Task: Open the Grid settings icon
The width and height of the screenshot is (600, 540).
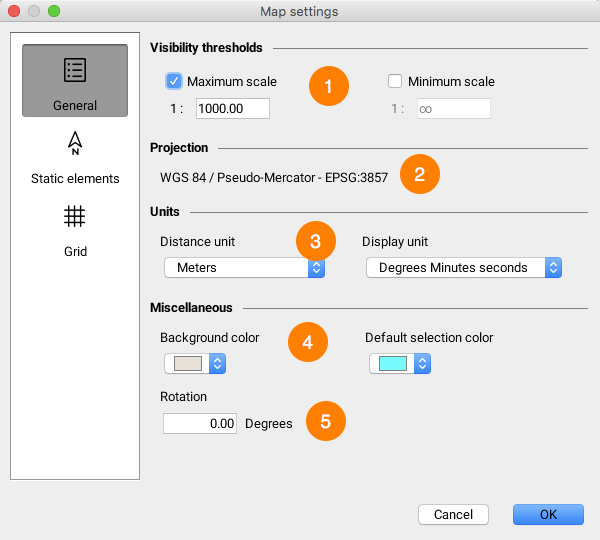Action: 75,216
